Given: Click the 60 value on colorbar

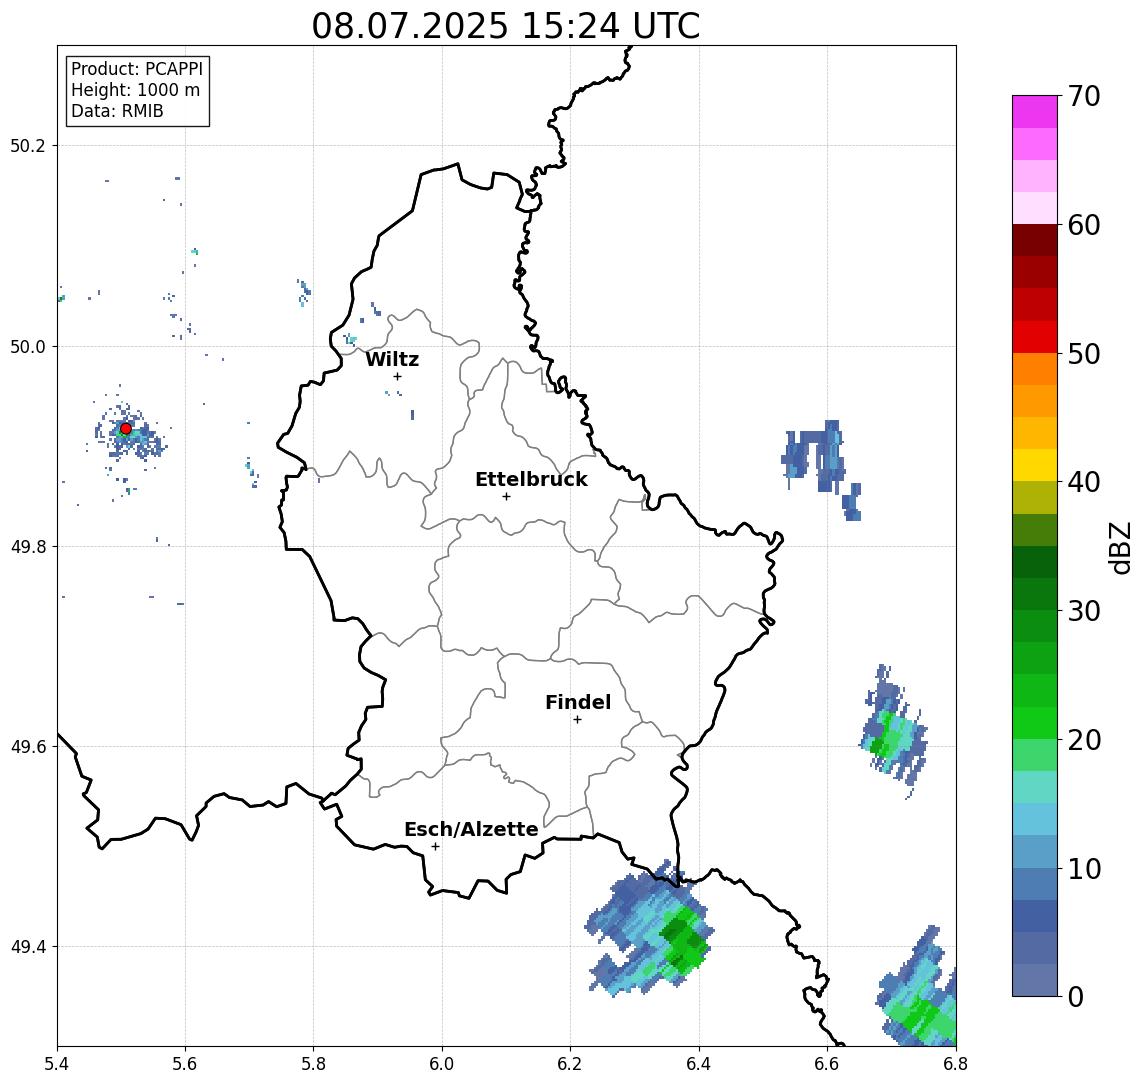Looking at the screenshot, I should (1084, 226).
